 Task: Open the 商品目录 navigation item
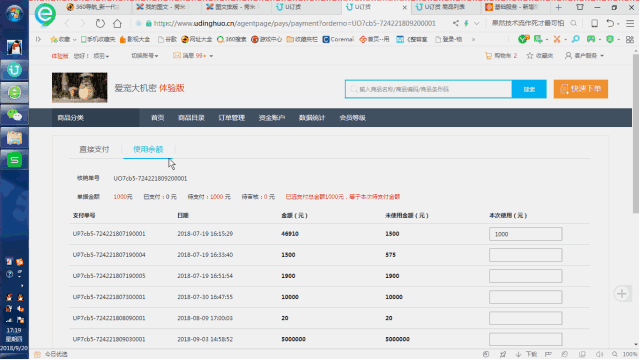tap(191, 118)
